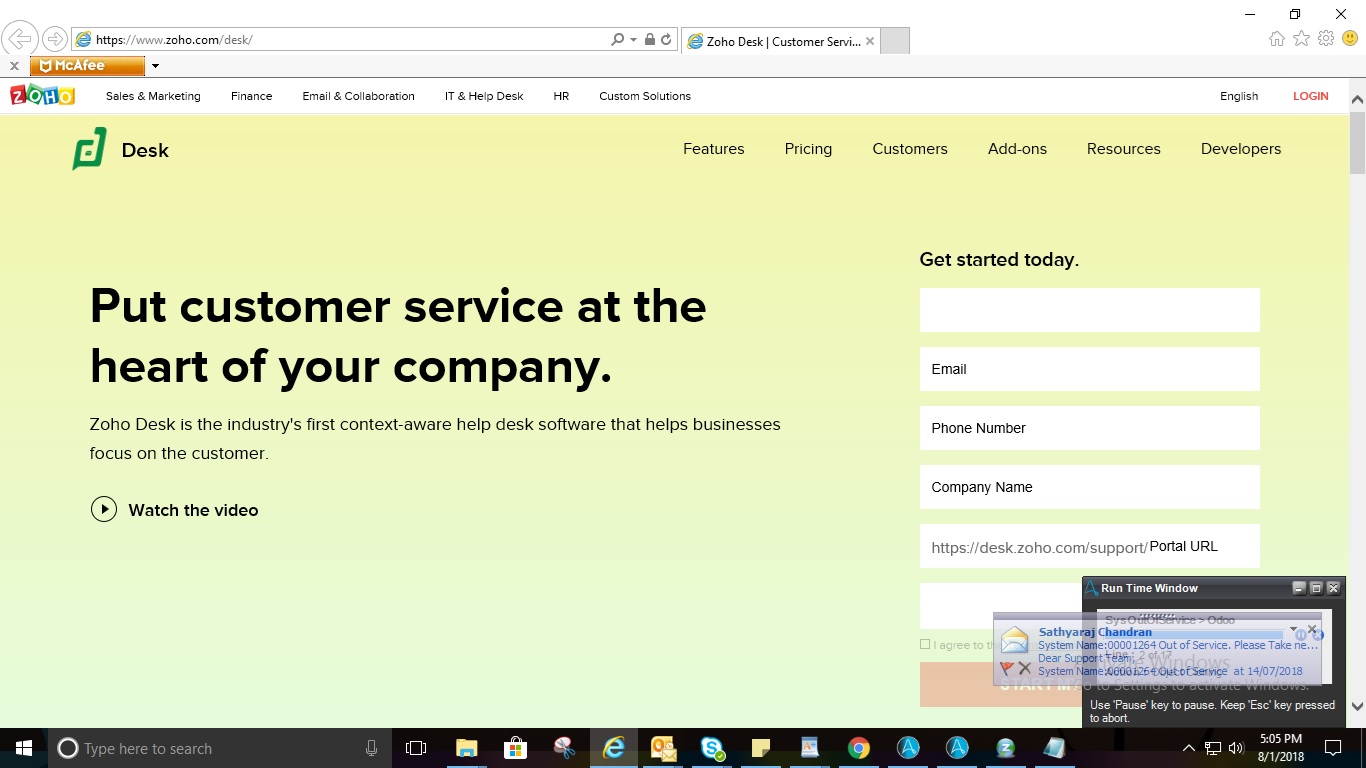Open Sticky Notes from the taskbar
This screenshot has width=1366, height=768.
click(761, 748)
